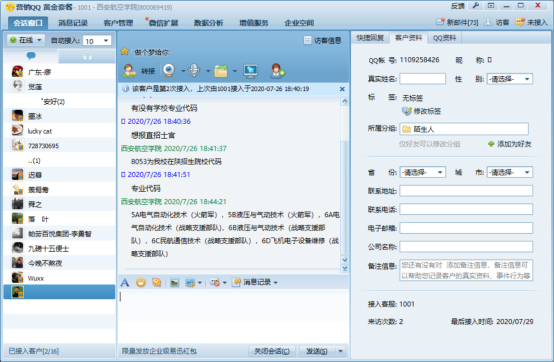Expand the send file options arrow
554x362 pixels.
coord(235,71)
